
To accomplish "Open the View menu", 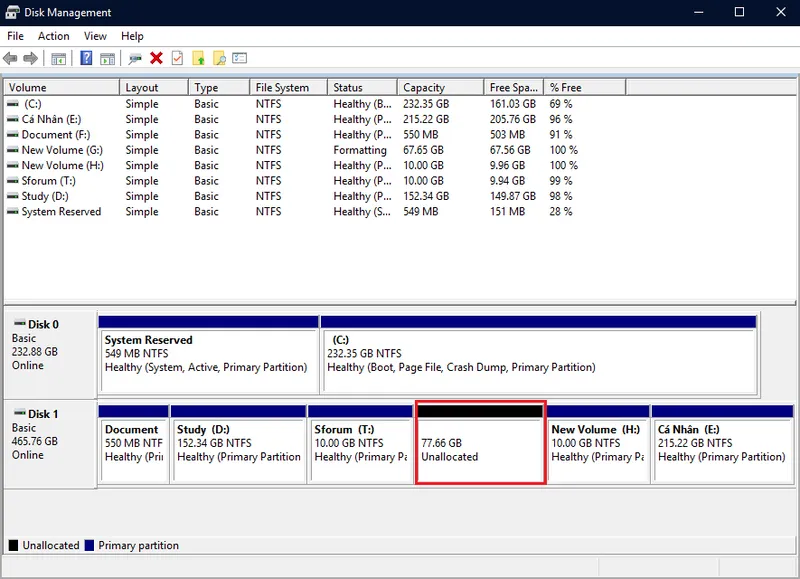I will (95, 36).
